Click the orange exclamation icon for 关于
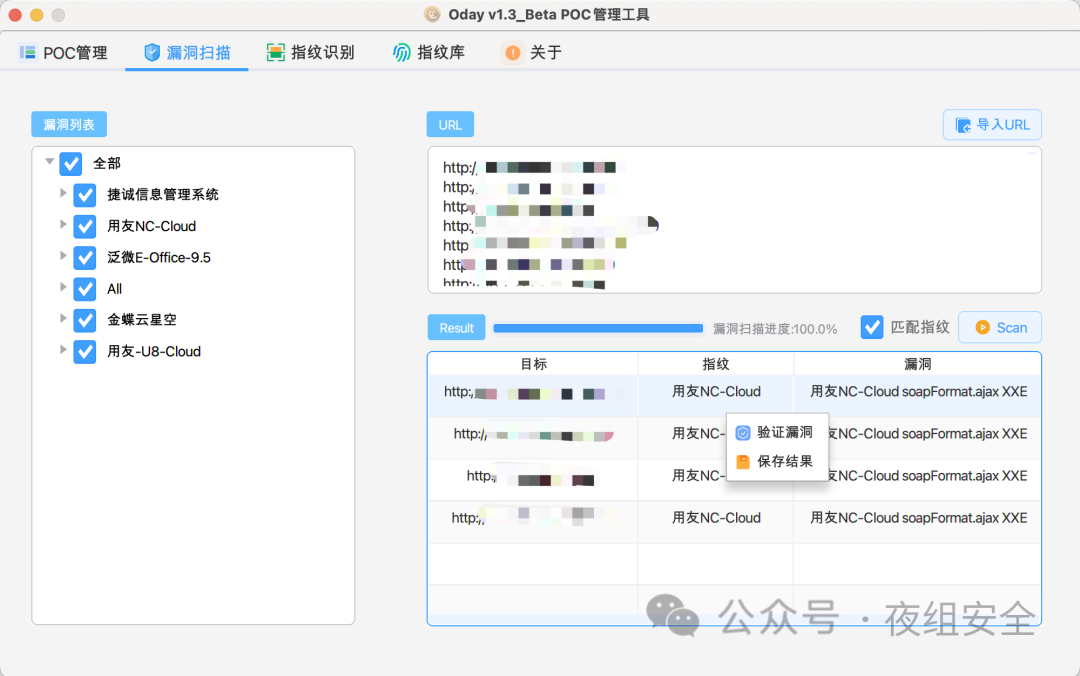The image size is (1080, 676). coord(512,52)
